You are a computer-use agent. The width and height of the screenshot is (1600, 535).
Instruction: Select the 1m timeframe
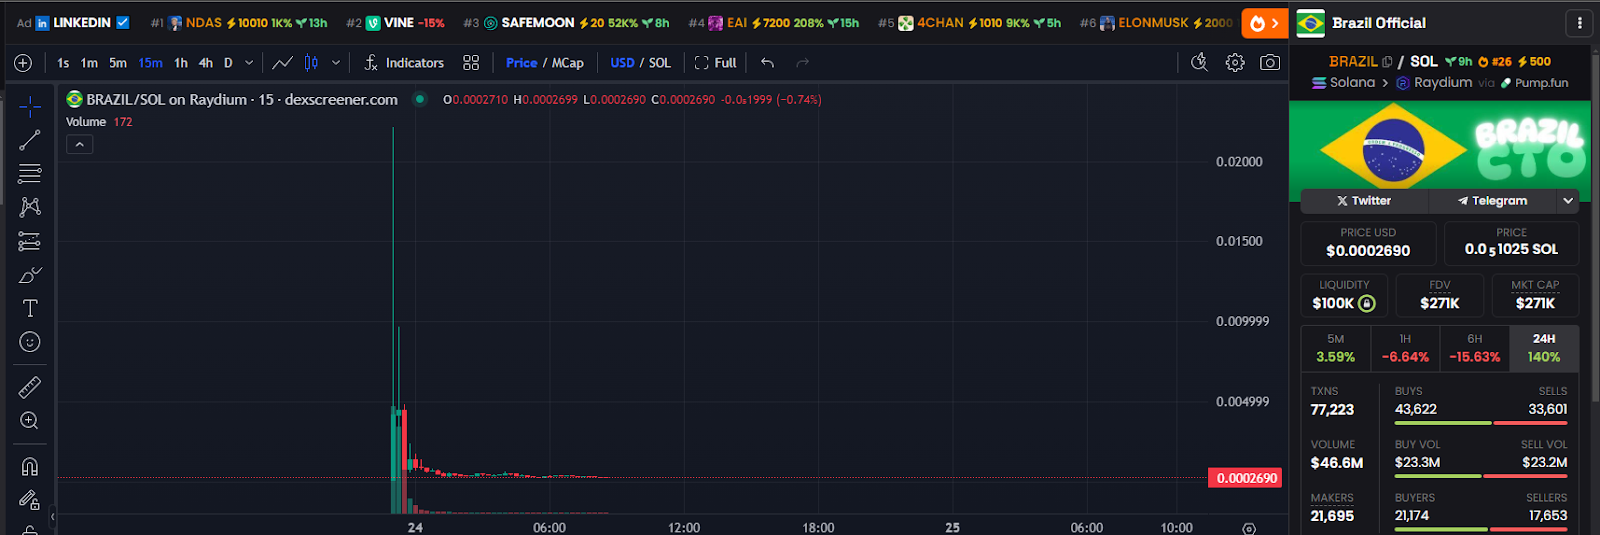click(x=89, y=63)
